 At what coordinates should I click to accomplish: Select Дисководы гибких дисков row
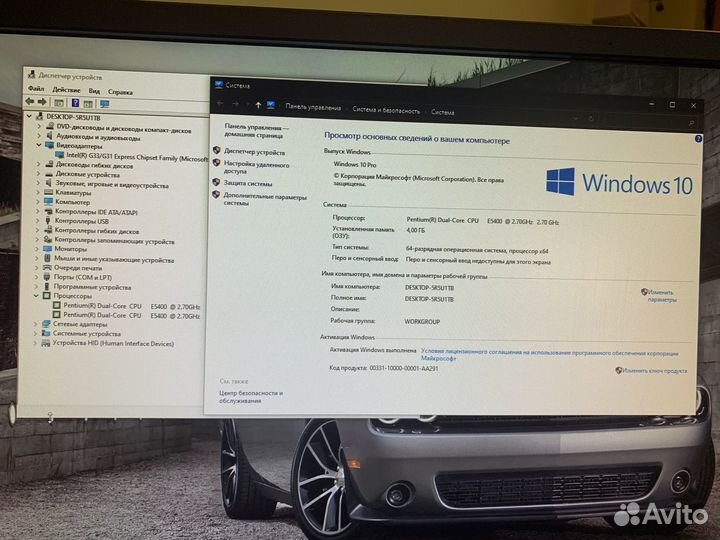94,165
